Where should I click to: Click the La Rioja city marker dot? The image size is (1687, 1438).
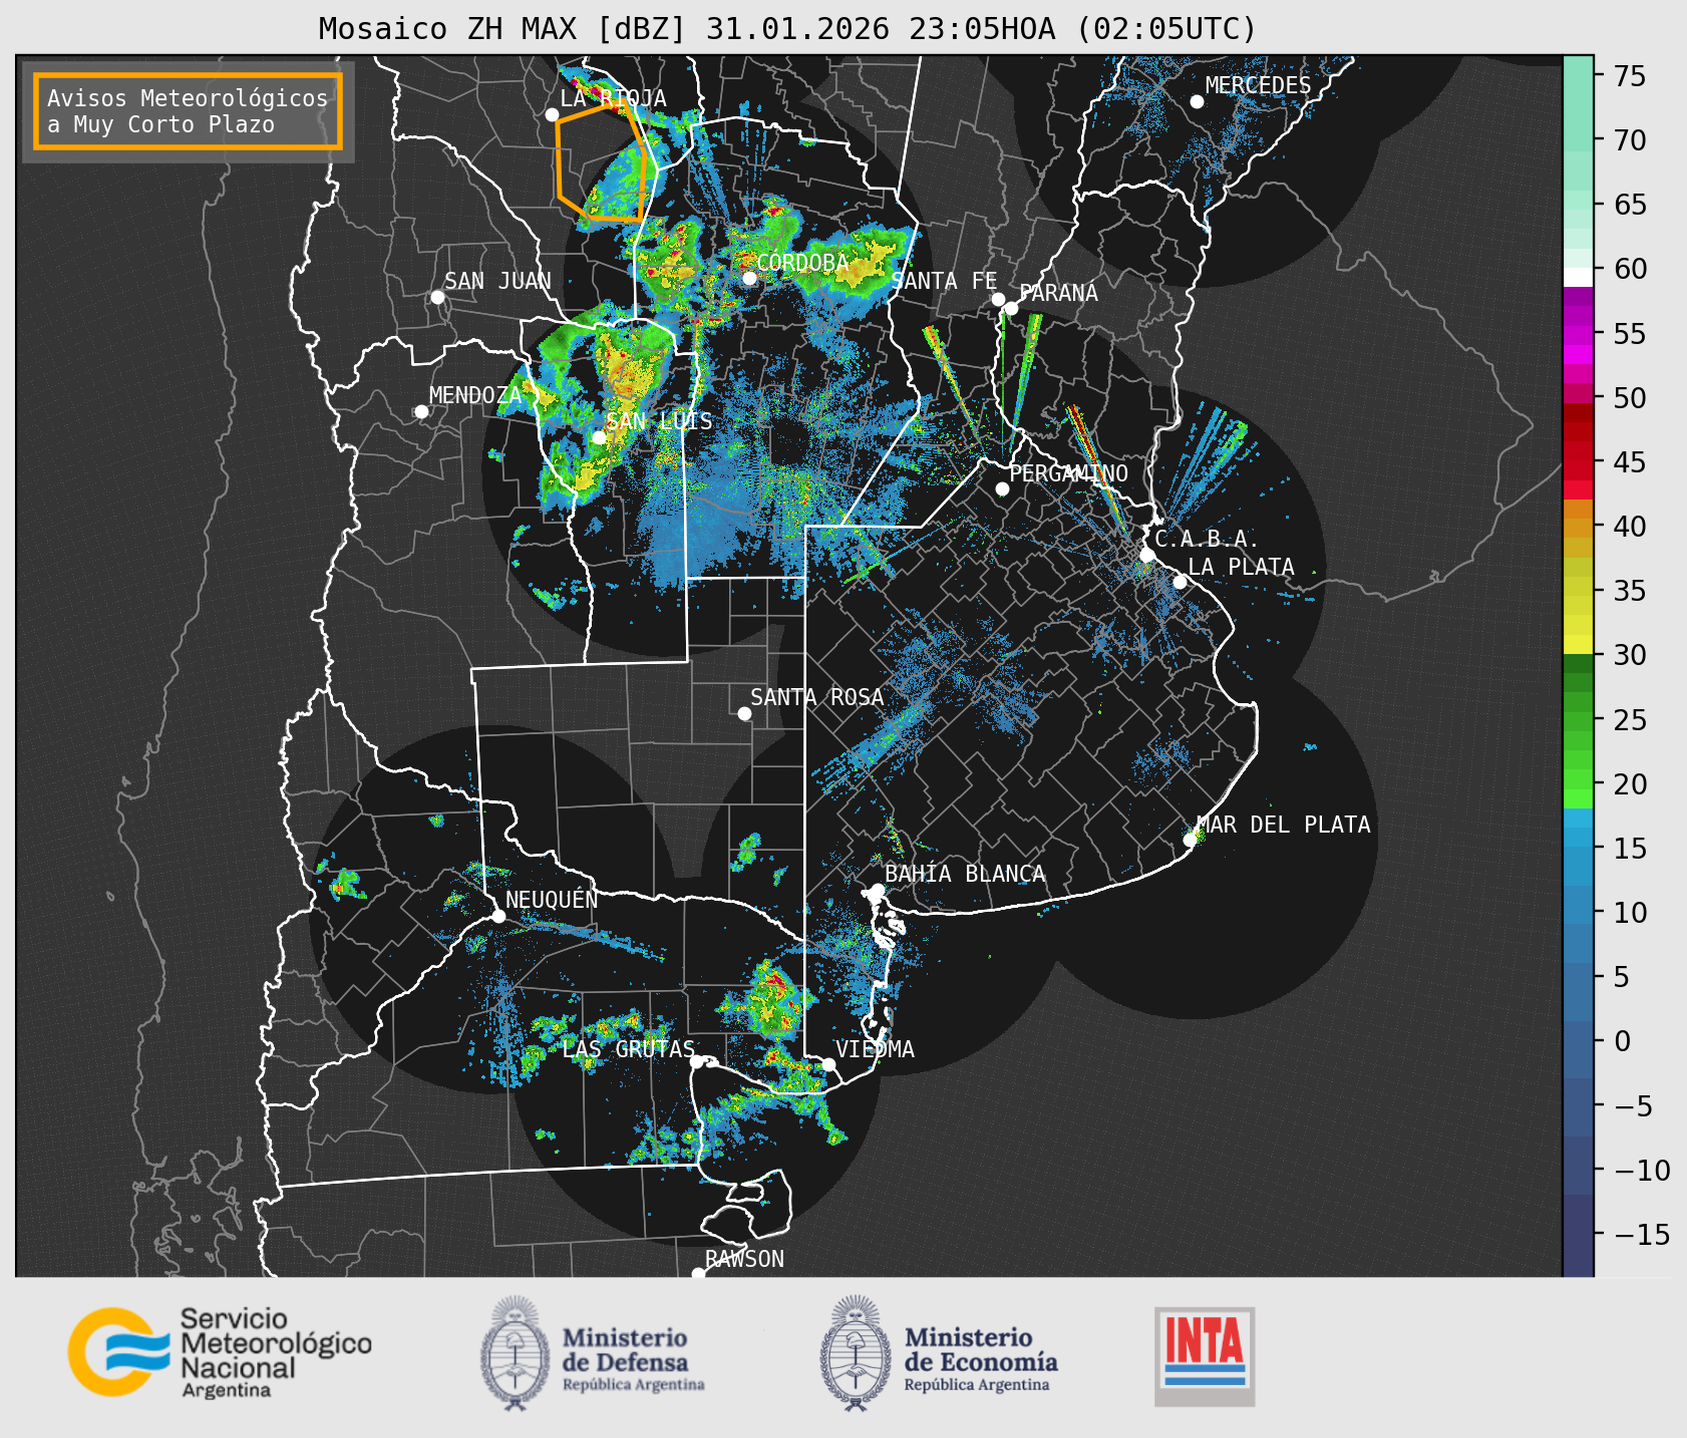pos(552,115)
